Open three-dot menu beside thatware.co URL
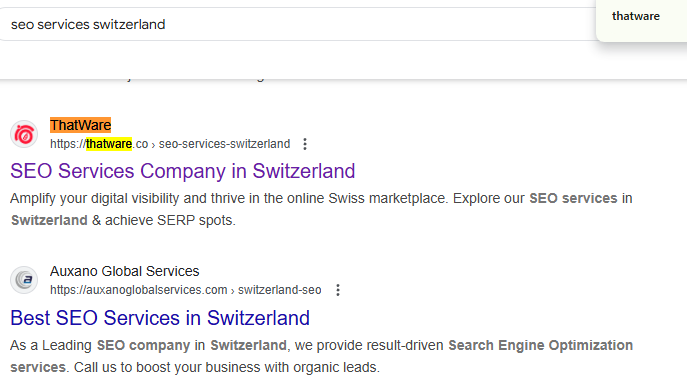This screenshot has width=687, height=390. 305,144
